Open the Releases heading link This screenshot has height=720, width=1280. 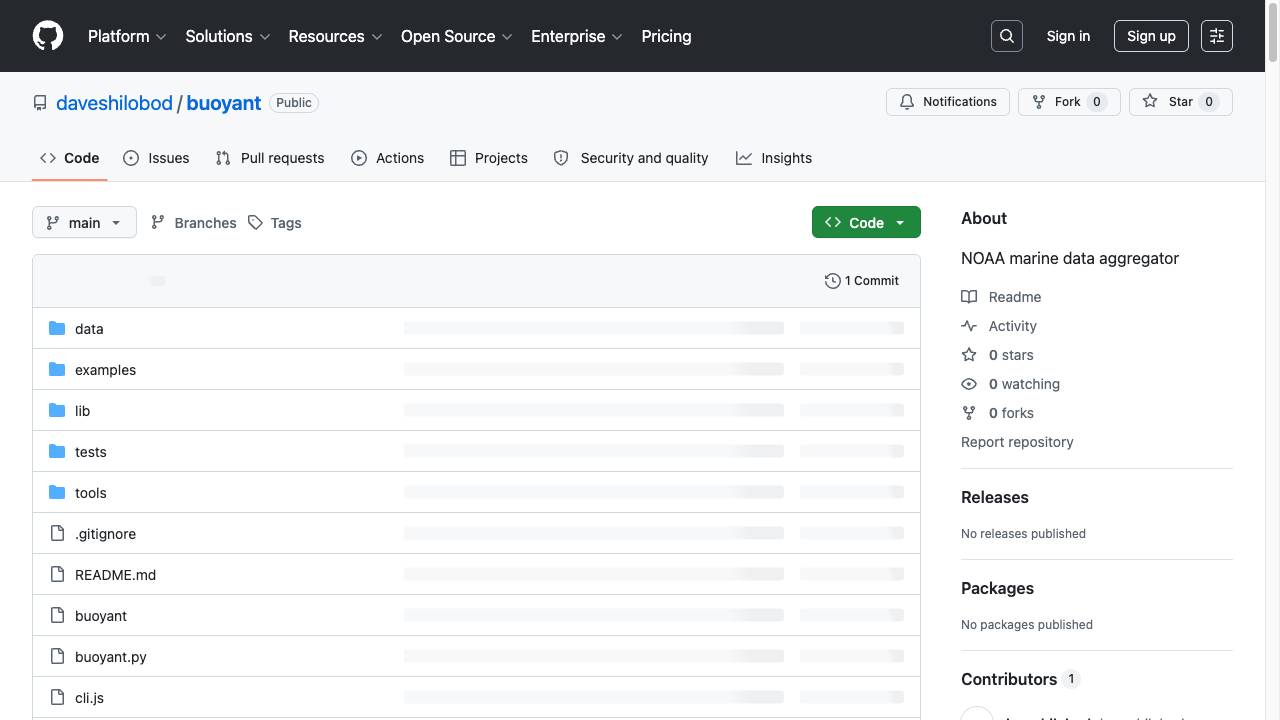[x=995, y=497]
